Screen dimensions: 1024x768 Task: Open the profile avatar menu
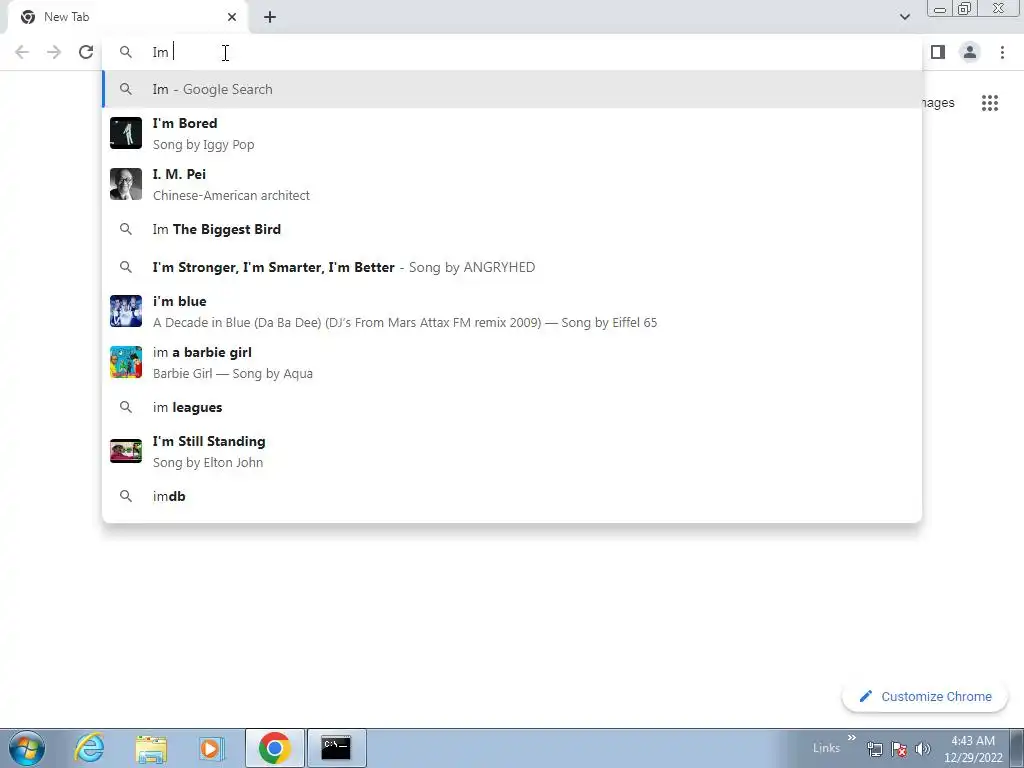click(x=970, y=52)
